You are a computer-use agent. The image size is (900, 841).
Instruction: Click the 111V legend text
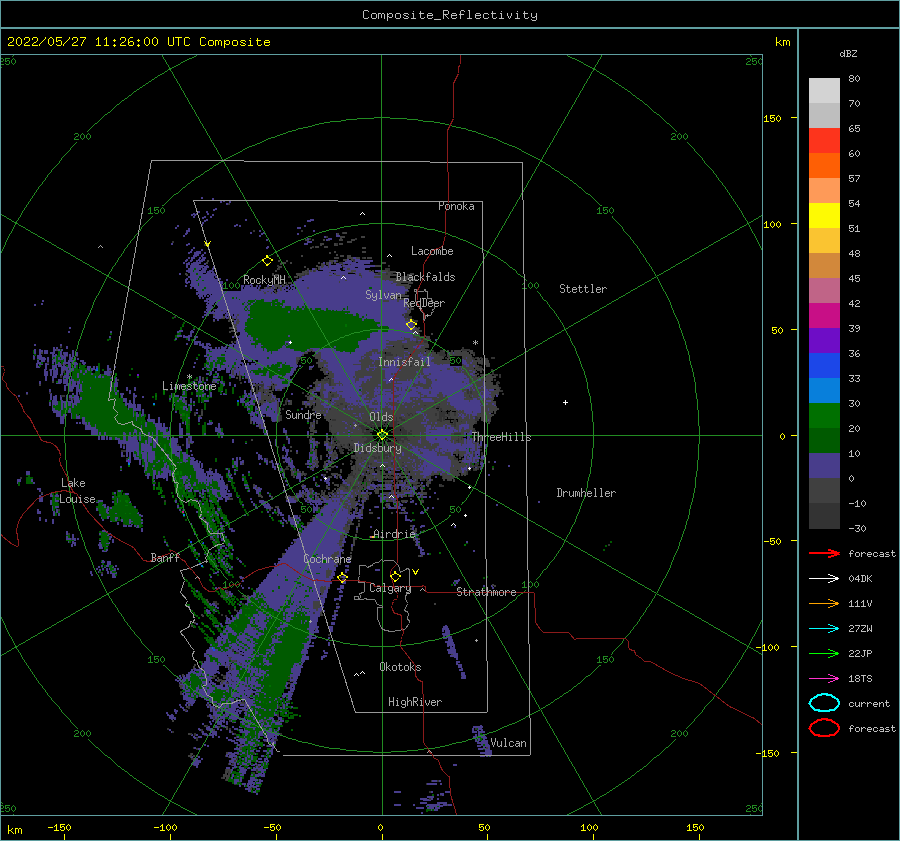coord(860,603)
